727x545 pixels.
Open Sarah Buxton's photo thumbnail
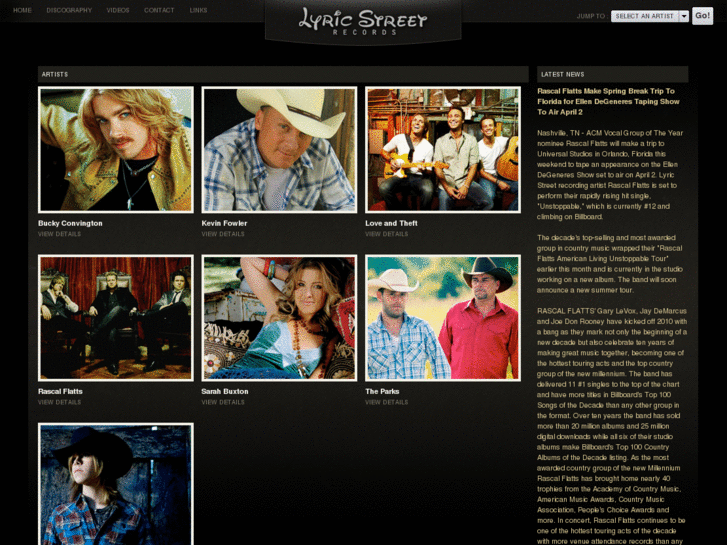tap(279, 318)
